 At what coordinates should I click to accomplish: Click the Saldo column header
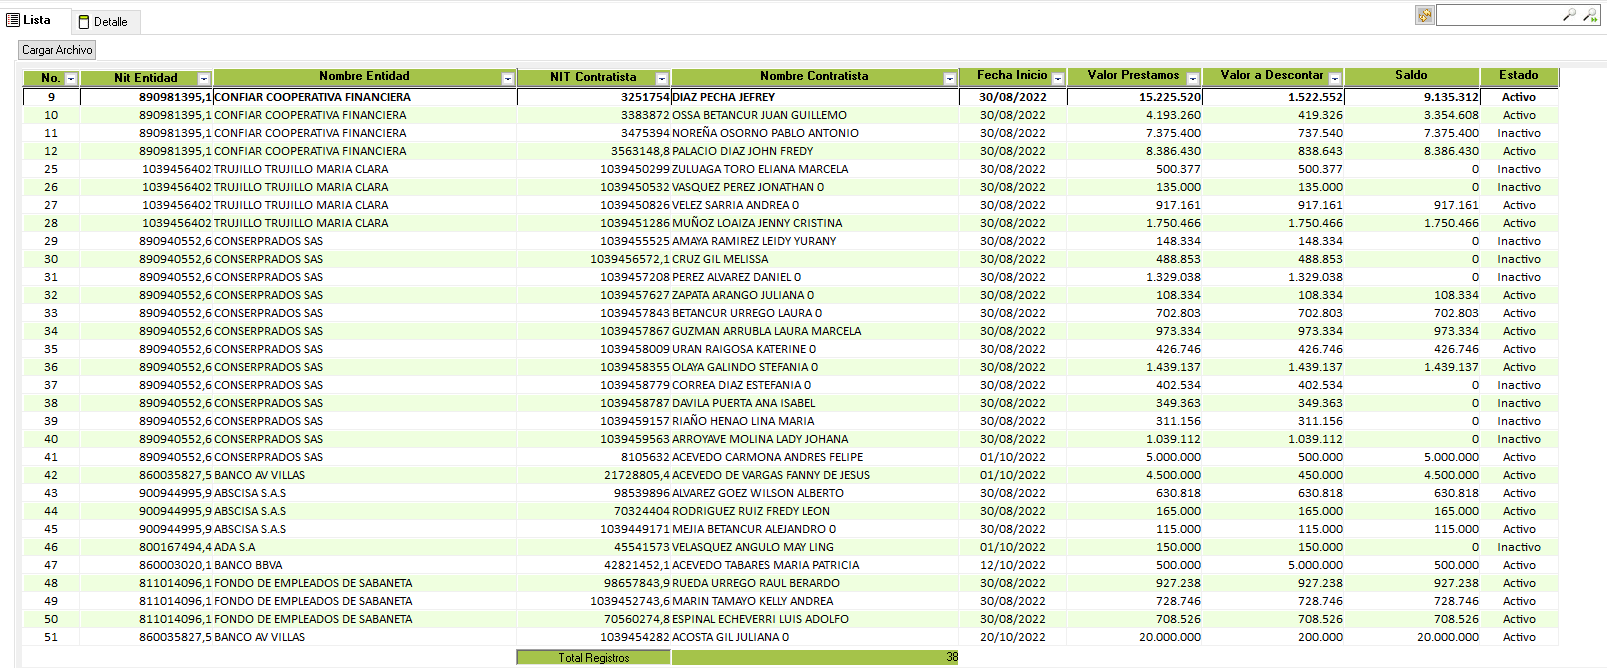(x=1411, y=76)
